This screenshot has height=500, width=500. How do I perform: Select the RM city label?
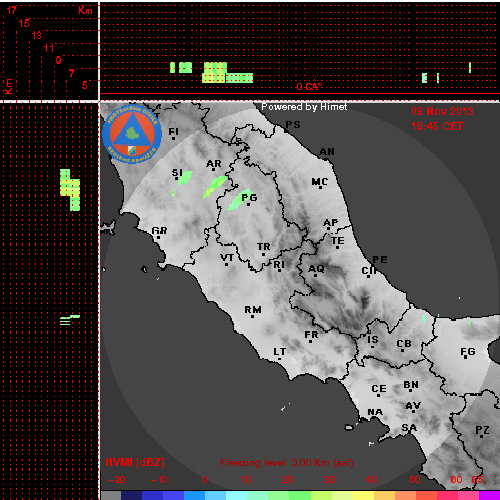coord(253,310)
